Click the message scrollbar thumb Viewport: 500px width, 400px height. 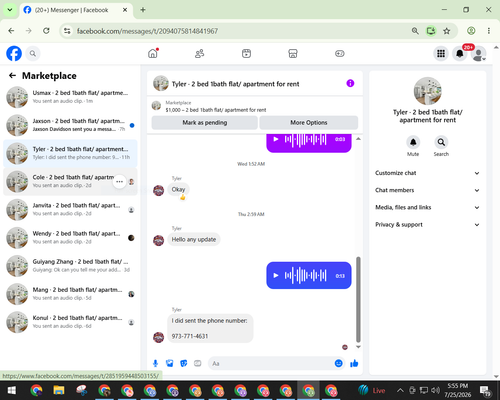tap(358, 299)
